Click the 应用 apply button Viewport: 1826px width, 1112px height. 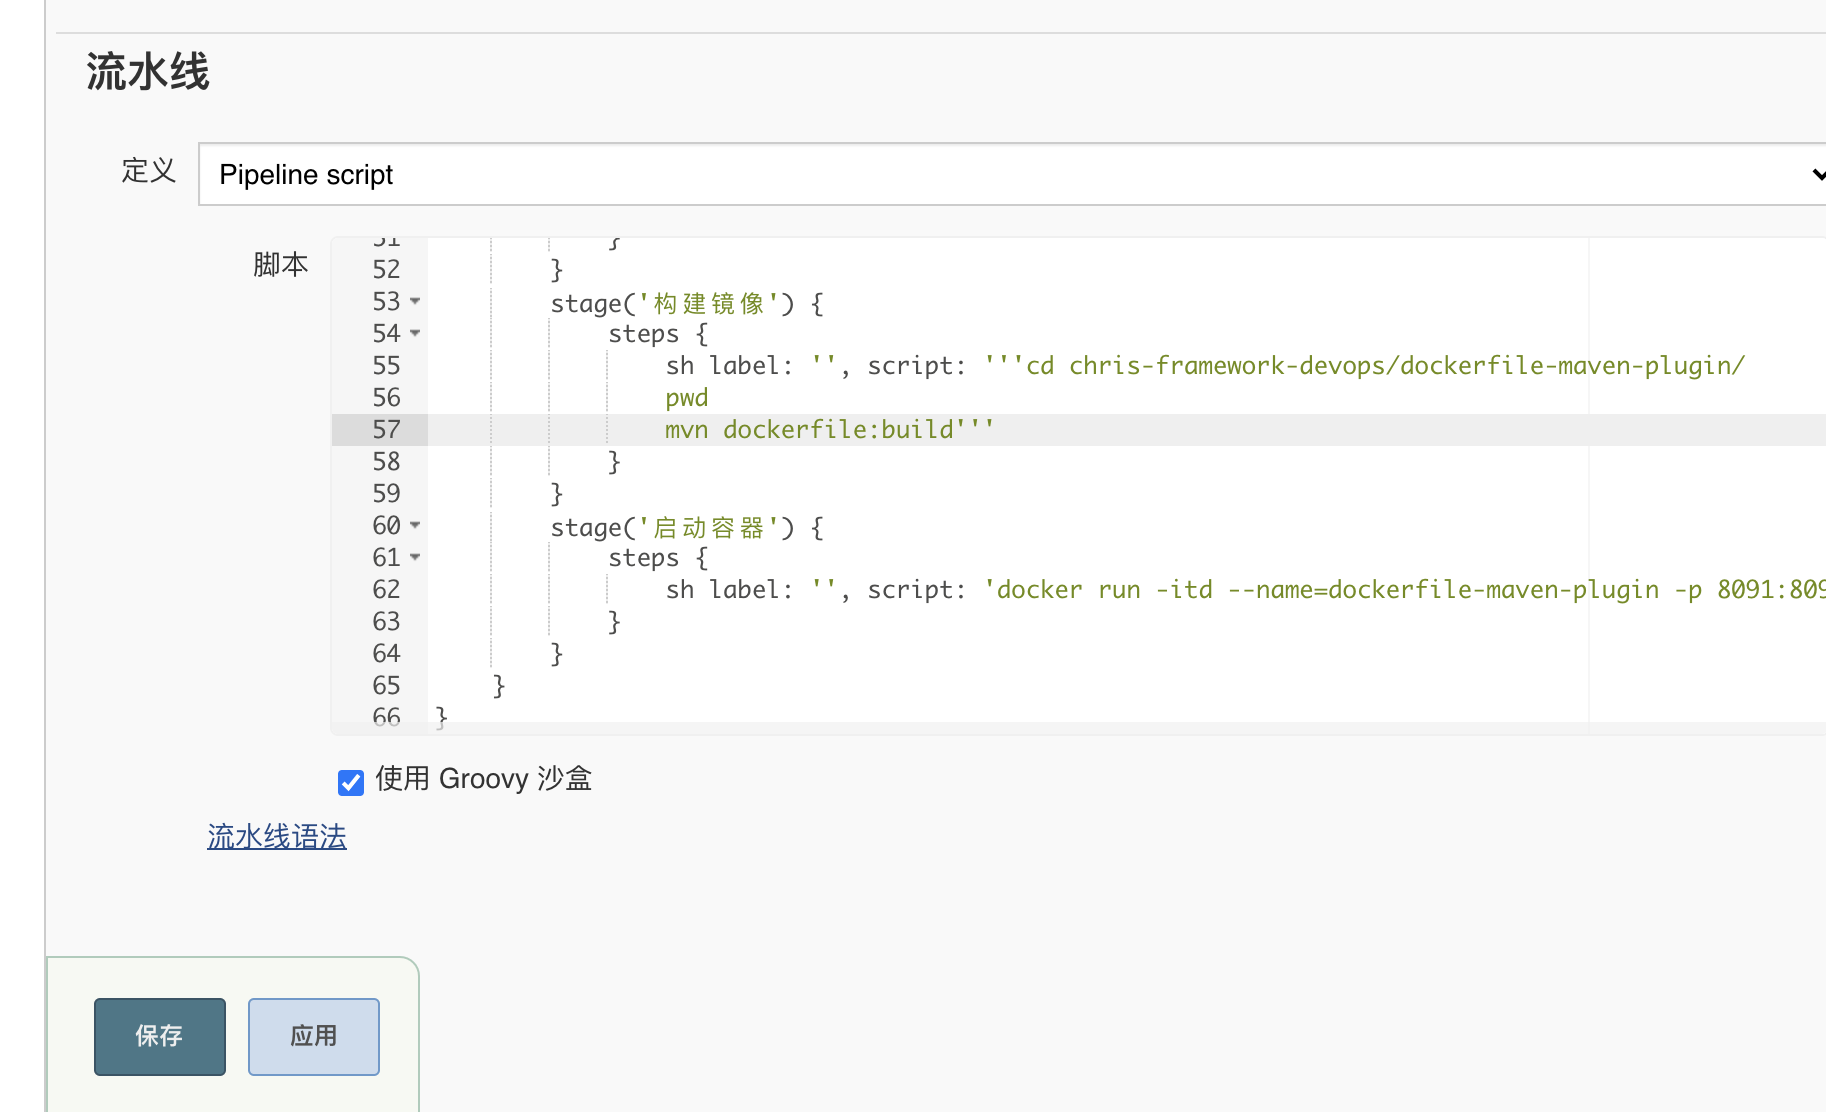(313, 1036)
